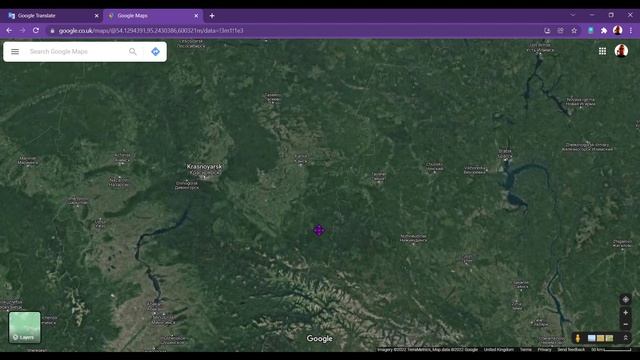Open the blue extension icon in the toolbar

[x=590, y=31]
